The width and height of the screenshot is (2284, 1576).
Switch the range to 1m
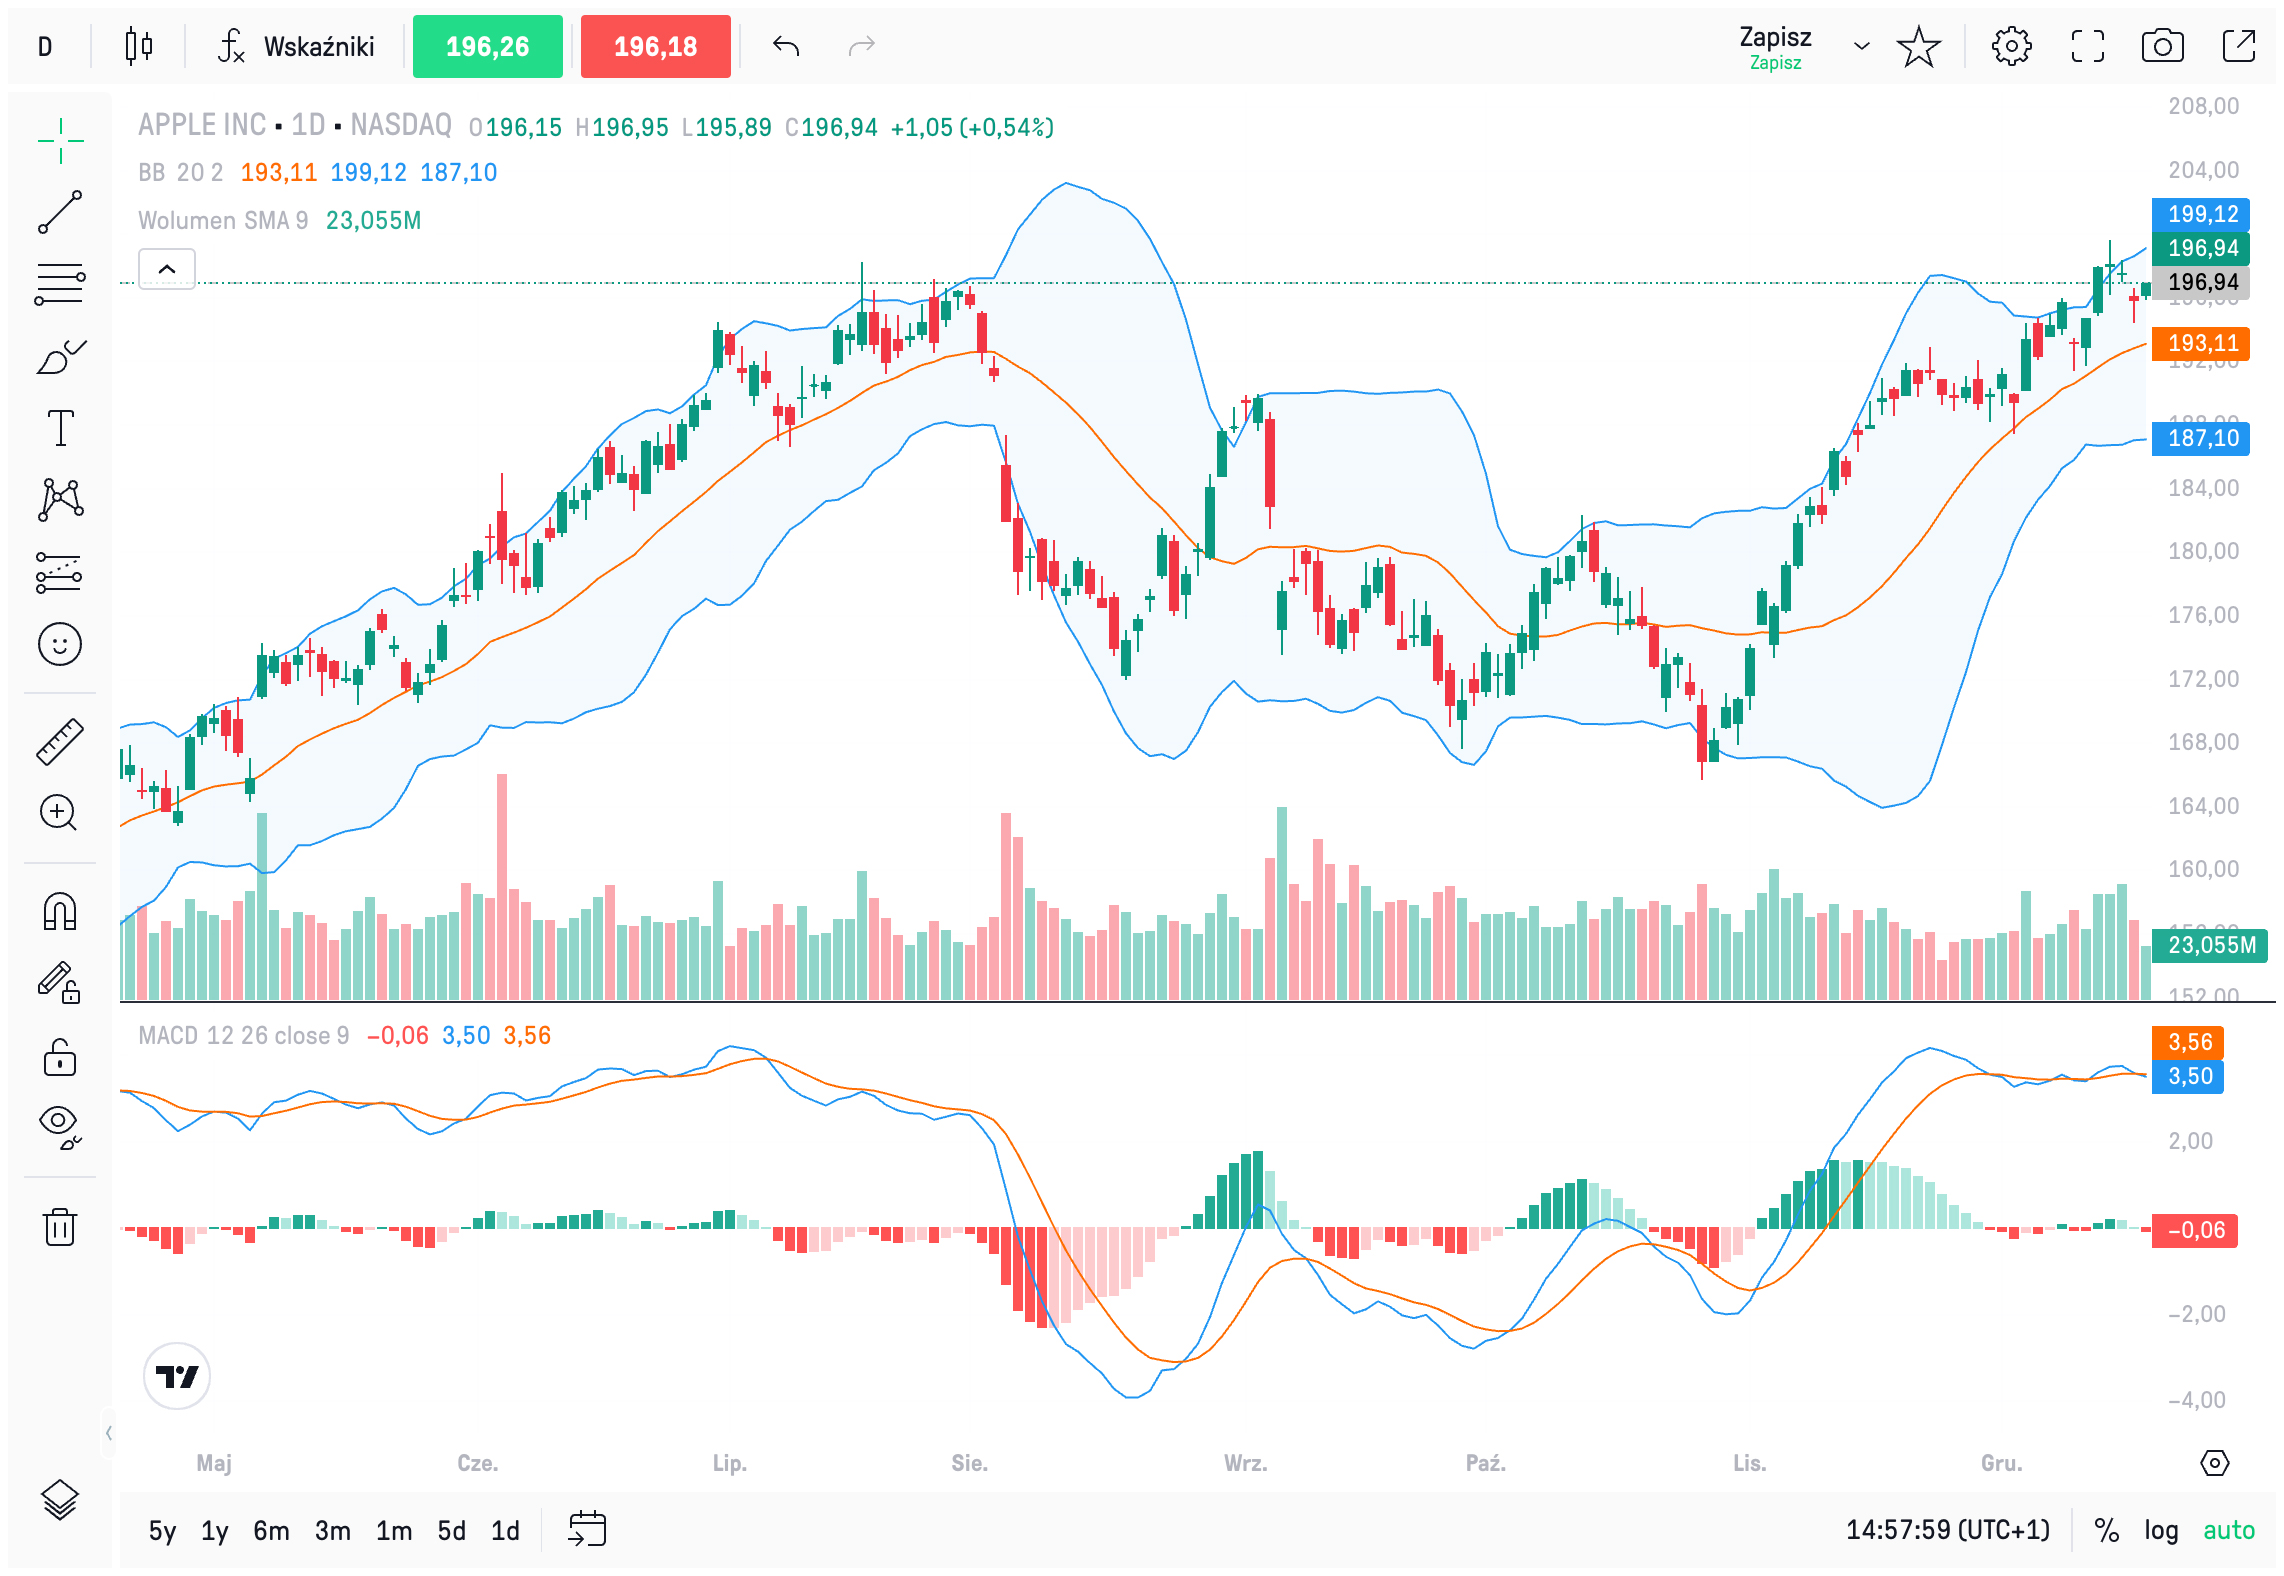(394, 1531)
